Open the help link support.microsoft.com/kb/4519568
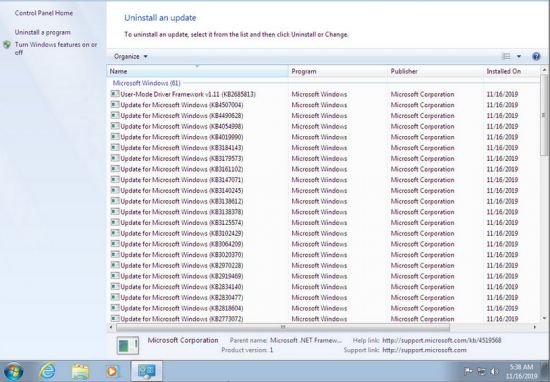 click(x=442, y=340)
